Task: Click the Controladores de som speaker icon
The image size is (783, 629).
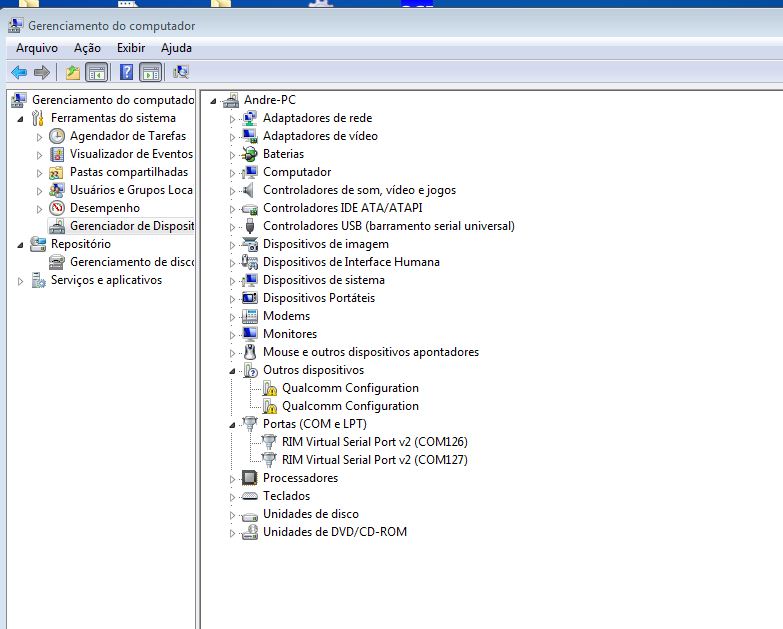Action: tap(249, 190)
